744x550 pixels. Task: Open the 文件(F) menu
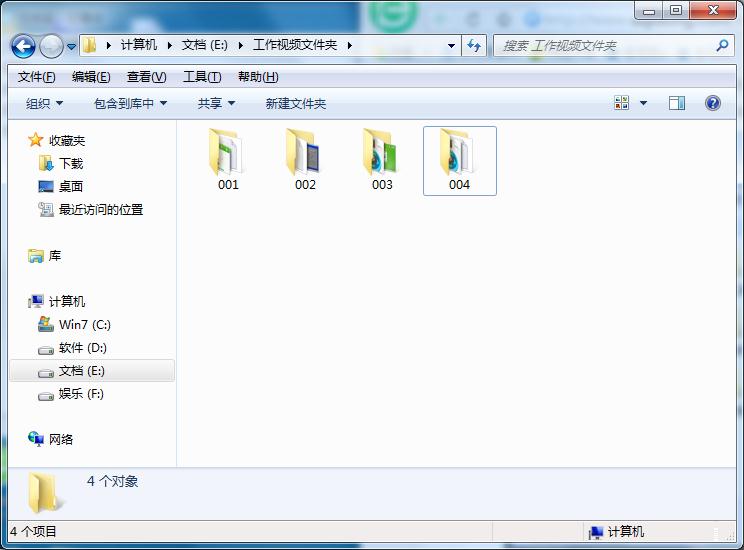pos(37,77)
